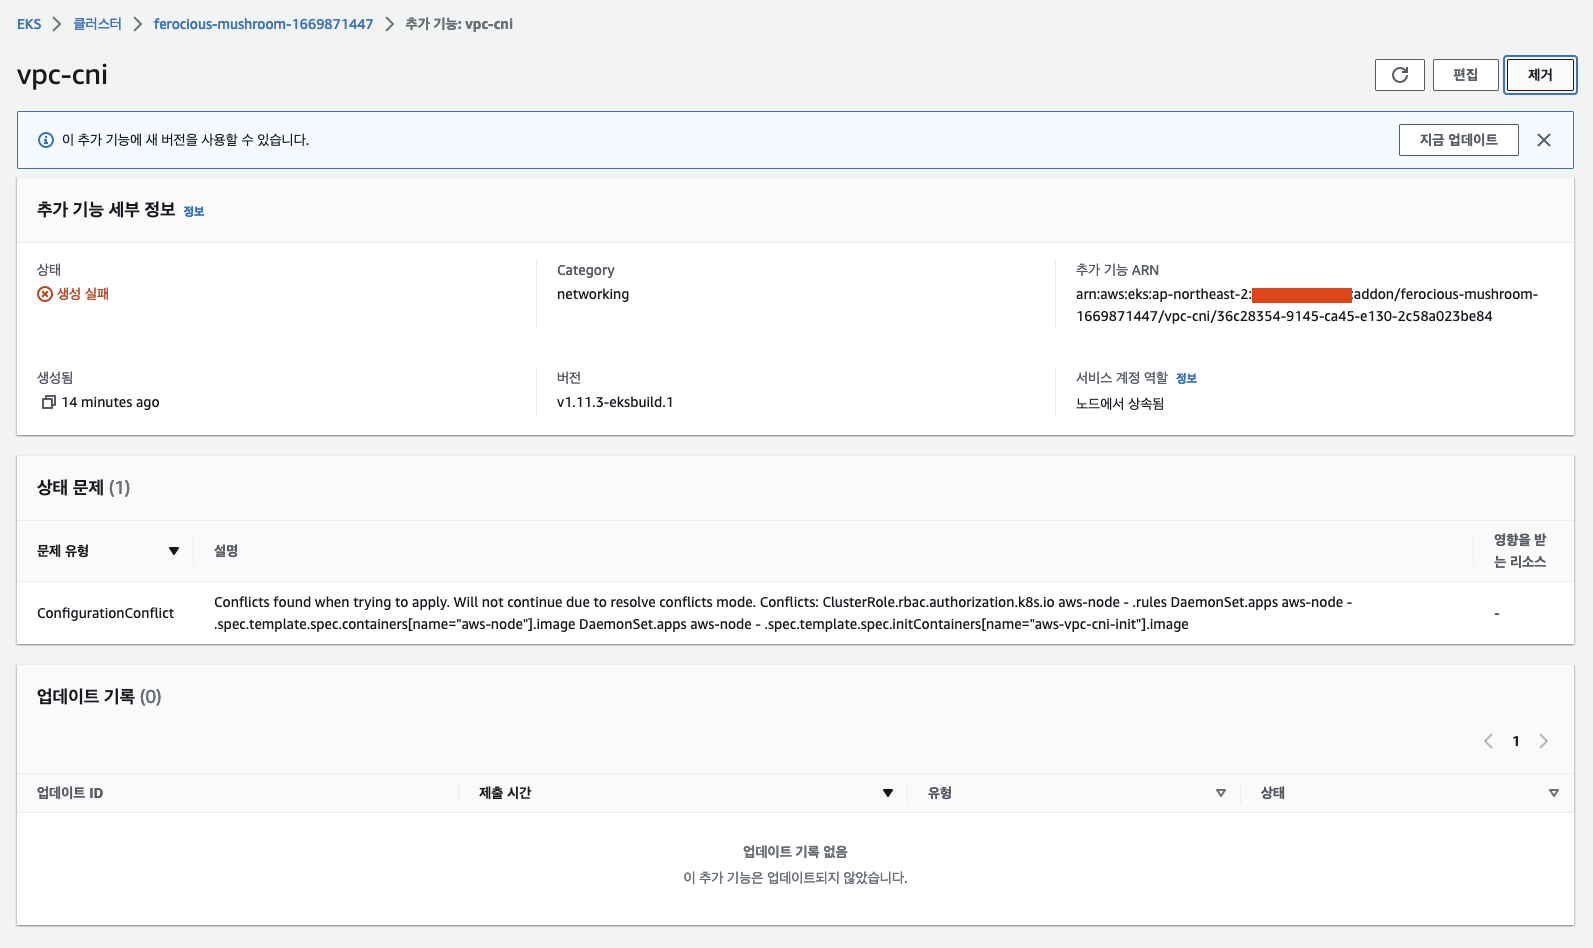The height and width of the screenshot is (948, 1593).
Task: Sort by 상태 column arrow in update history
Action: tap(1554, 793)
